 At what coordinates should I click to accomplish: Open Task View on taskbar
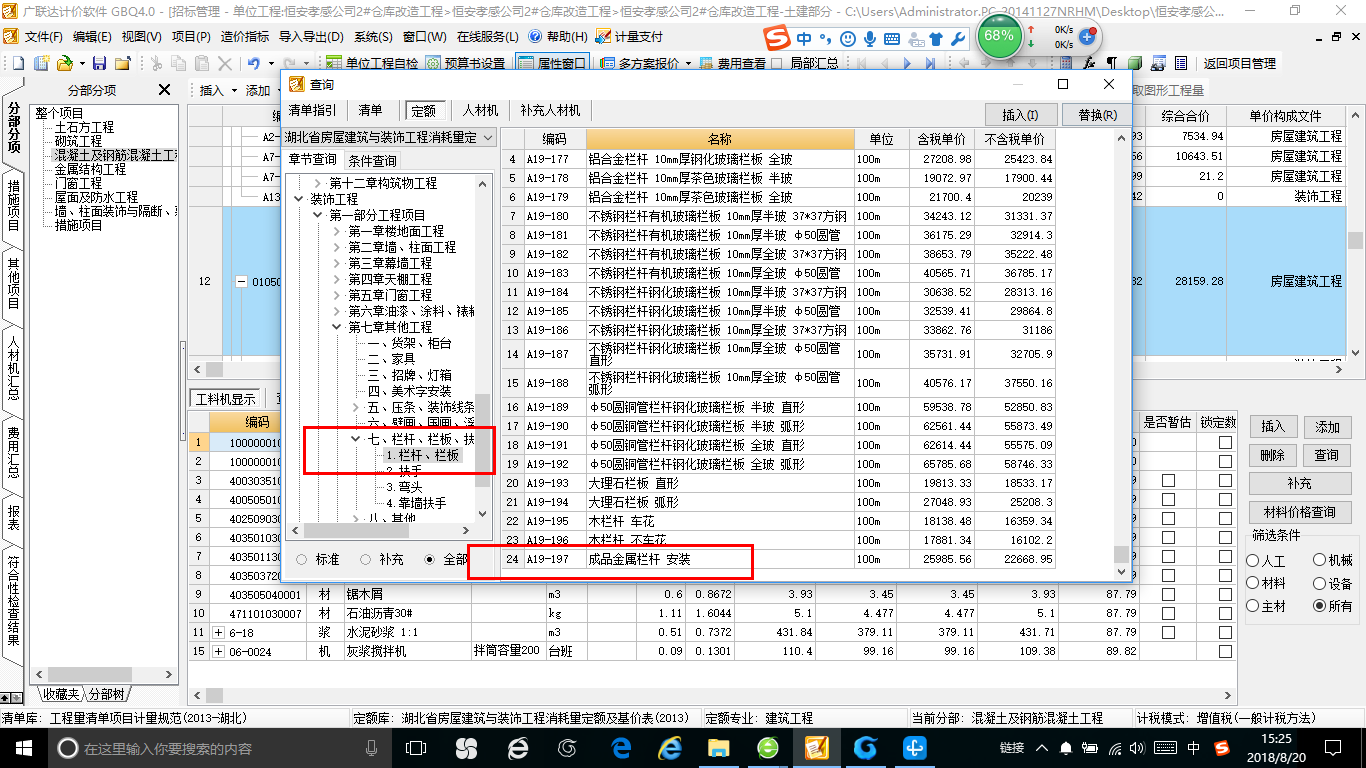(414, 747)
